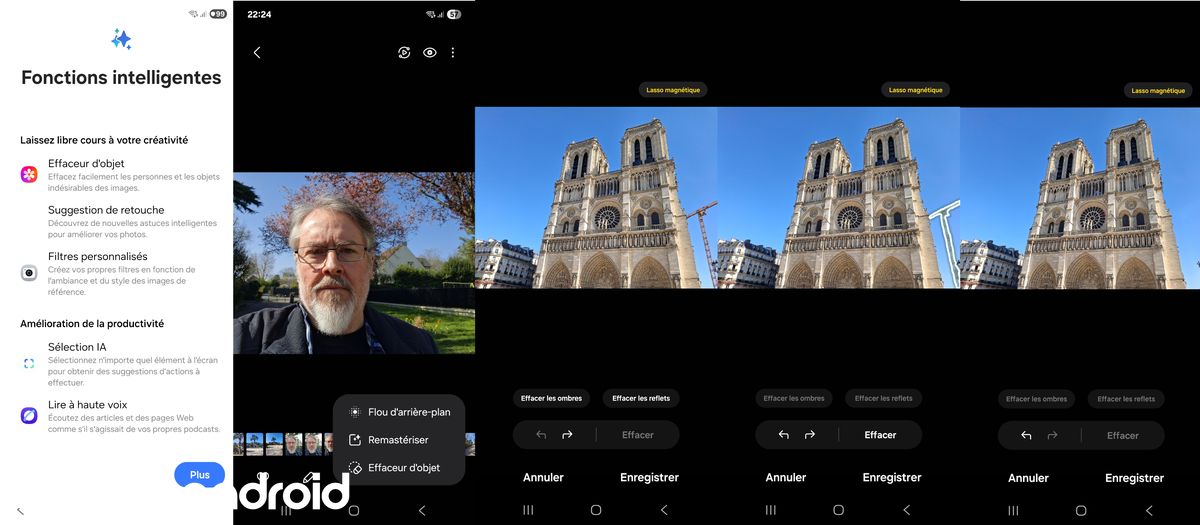Toggle Effacer les reflets on the unhighlighted-crane screen
Image resolution: width=1200 pixels, height=525 pixels.
tap(641, 398)
